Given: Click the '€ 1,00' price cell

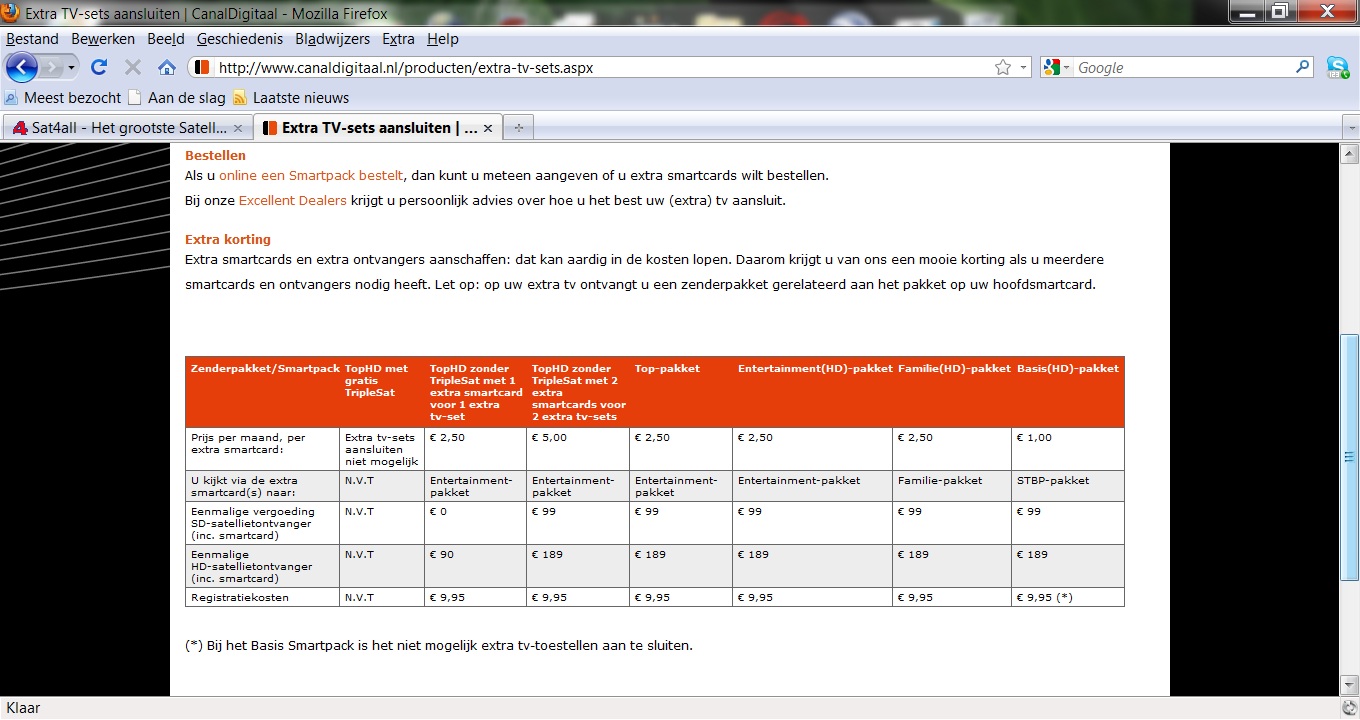Looking at the screenshot, I should click(1068, 449).
